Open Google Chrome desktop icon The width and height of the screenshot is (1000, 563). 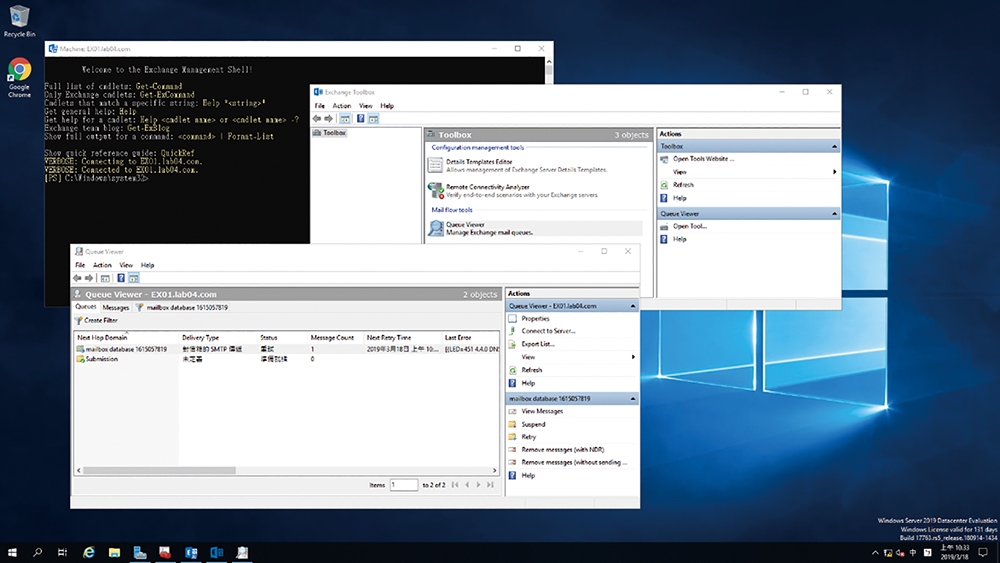(19, 78)
